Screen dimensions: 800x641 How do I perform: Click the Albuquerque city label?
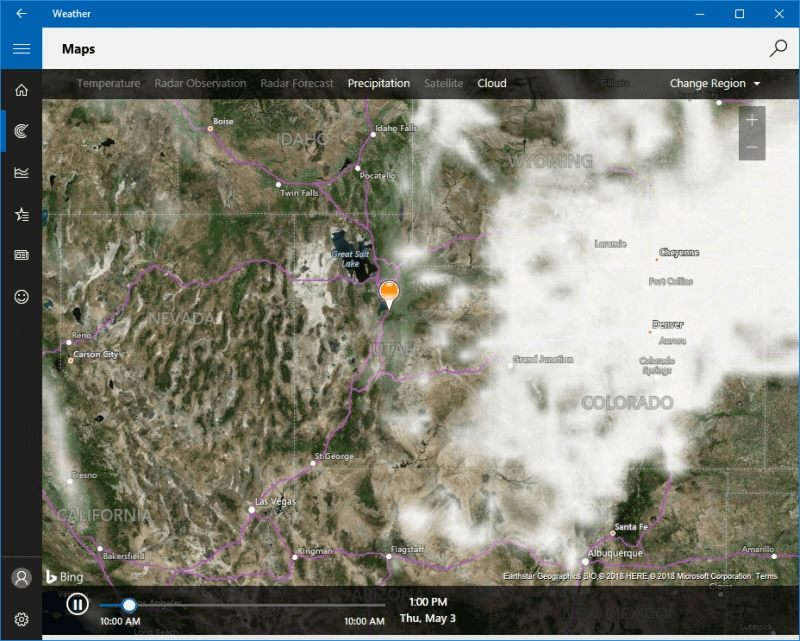pyautogui.click(x=615, y=553)
